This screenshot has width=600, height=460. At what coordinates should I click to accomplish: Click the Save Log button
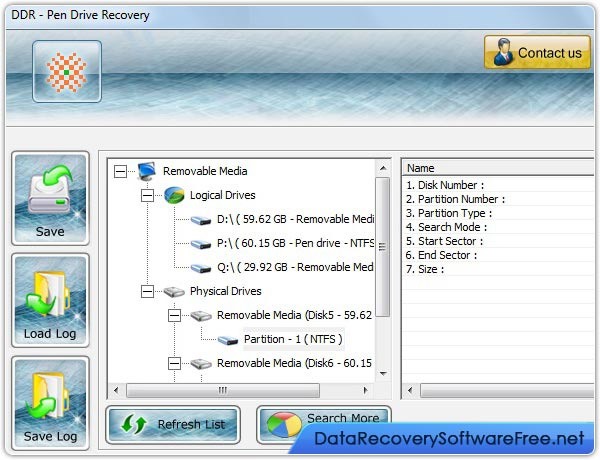50,403
